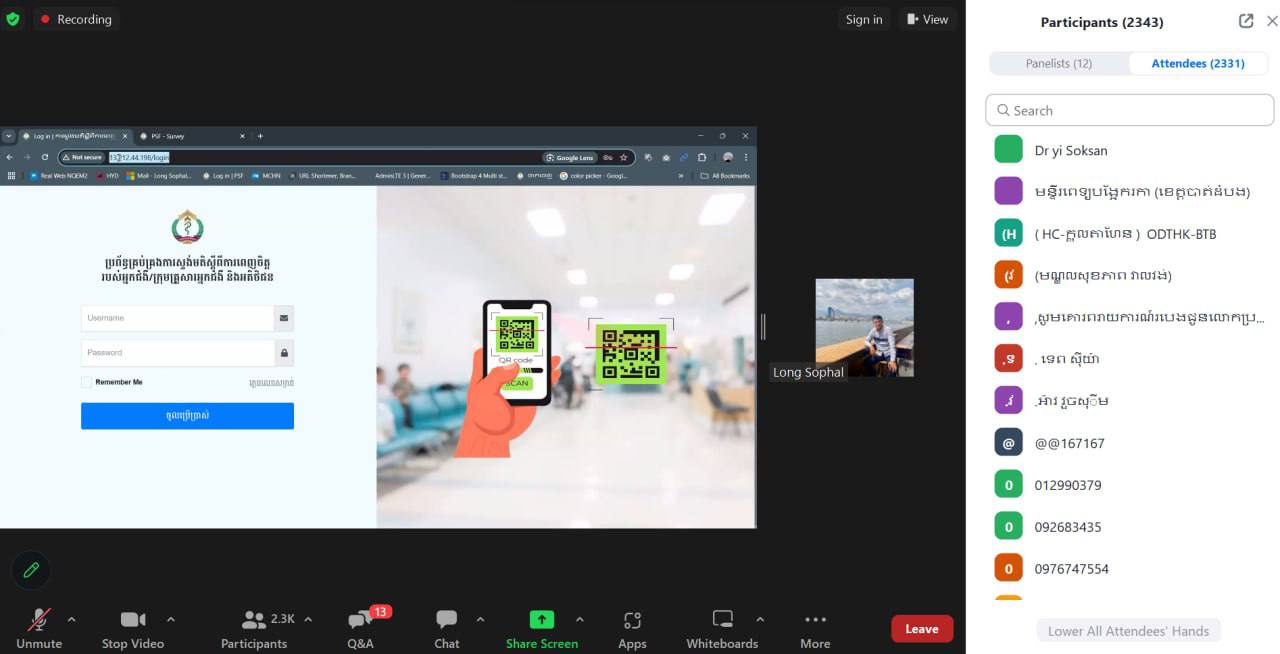
Task: Open All Bookmarks folder in shared browser
Action: (726, 175)
